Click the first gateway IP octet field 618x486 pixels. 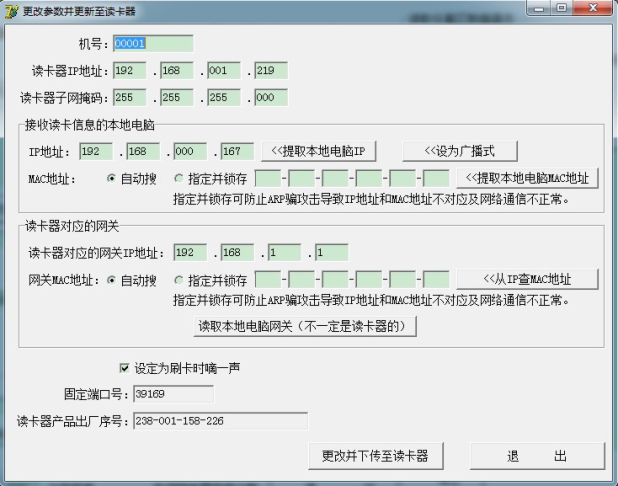tap(189, 253)
